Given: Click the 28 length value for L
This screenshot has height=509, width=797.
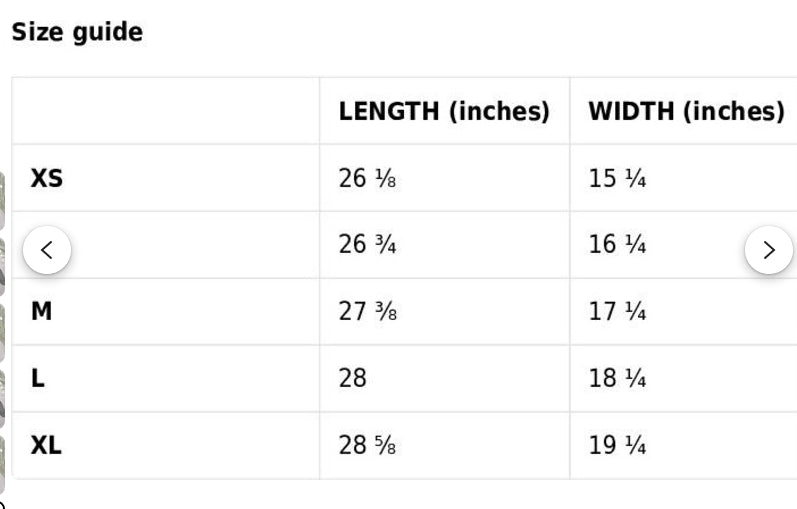Looking at the screenshot, I should tap(352, 378).
